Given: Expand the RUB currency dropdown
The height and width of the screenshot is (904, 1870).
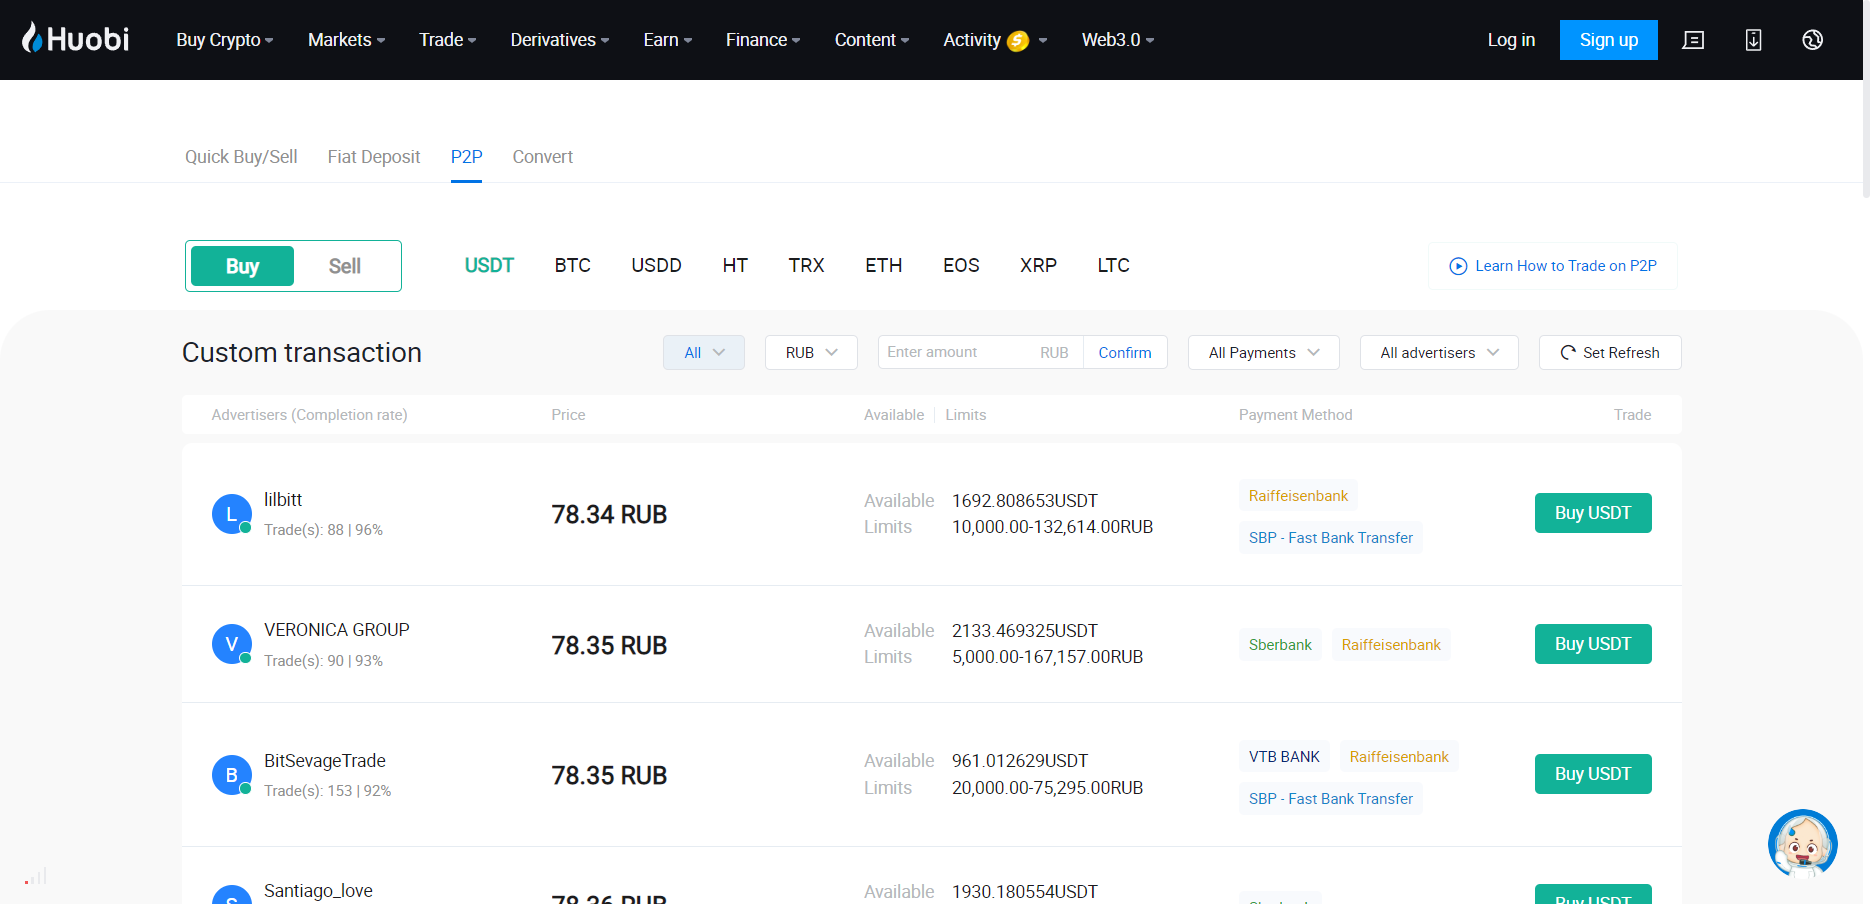Looking at the screenshot, I should click(811, 353).
